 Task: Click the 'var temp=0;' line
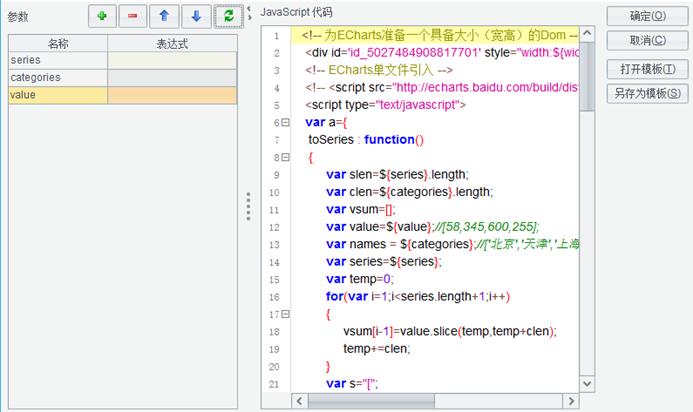360,279
